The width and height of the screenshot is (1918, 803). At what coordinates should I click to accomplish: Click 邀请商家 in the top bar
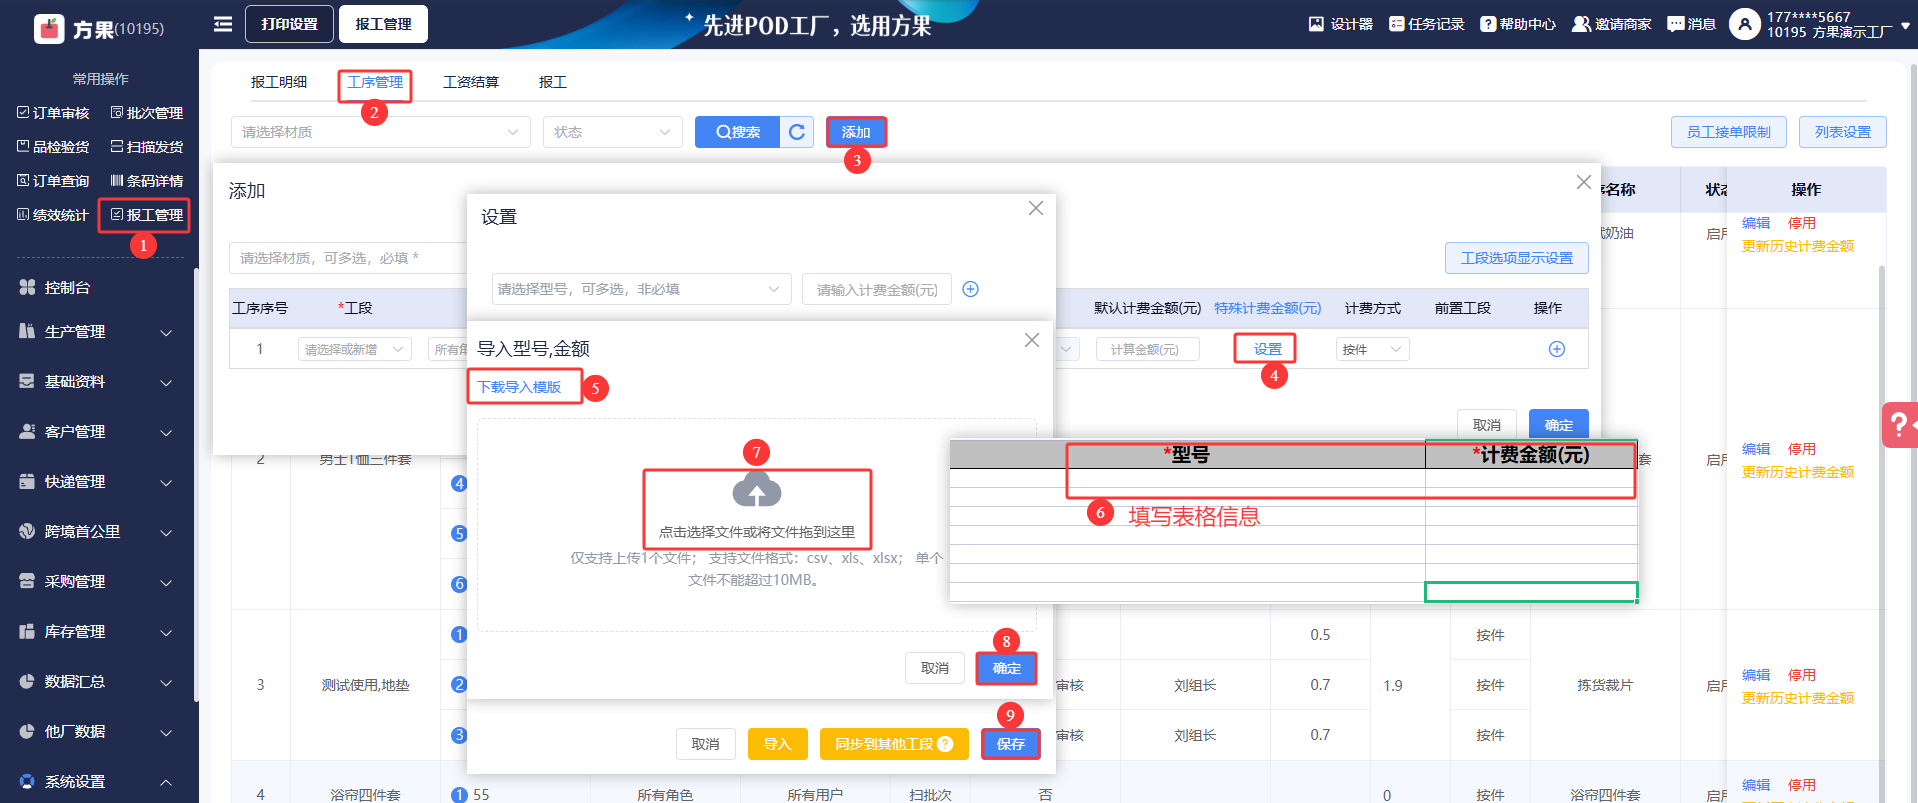coord(1612,24)
